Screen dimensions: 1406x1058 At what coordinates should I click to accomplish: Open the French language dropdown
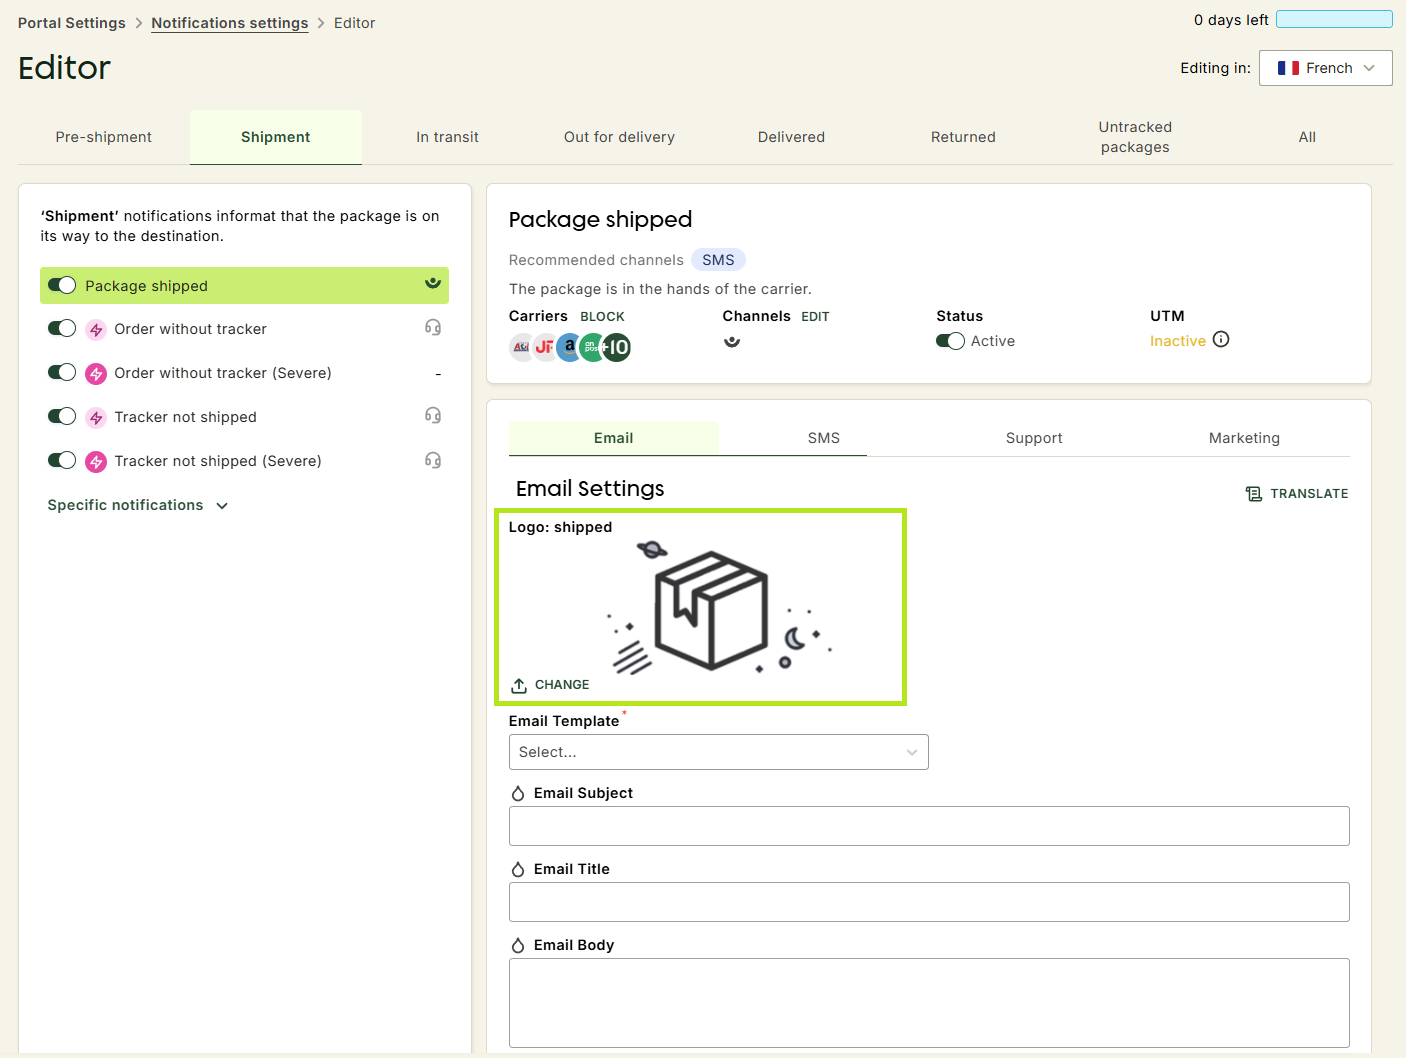1325,68
